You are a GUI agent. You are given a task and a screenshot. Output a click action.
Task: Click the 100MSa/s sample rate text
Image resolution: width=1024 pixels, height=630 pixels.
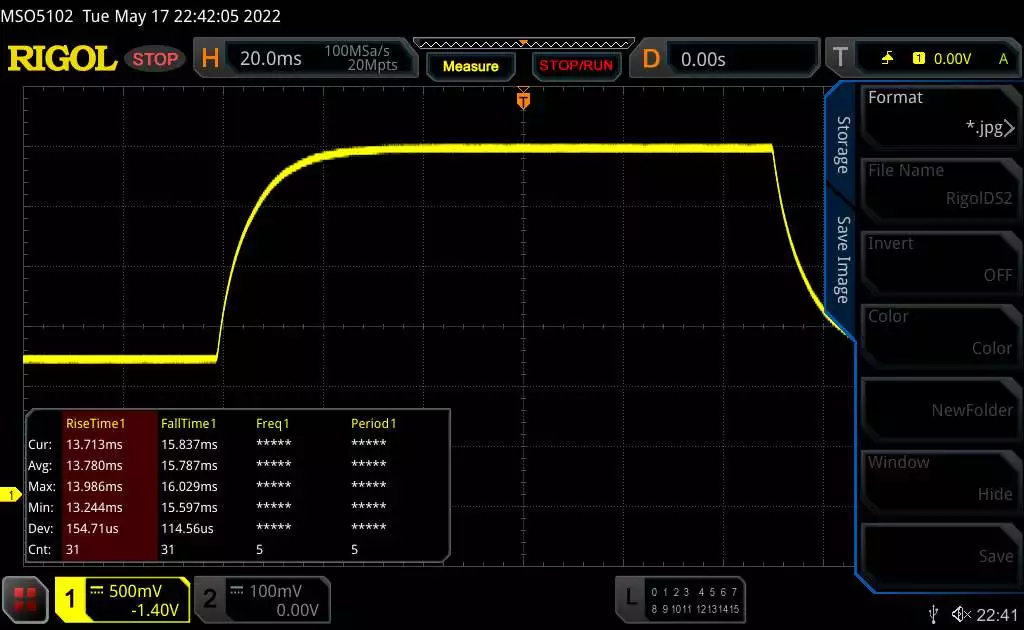(357, 51)
